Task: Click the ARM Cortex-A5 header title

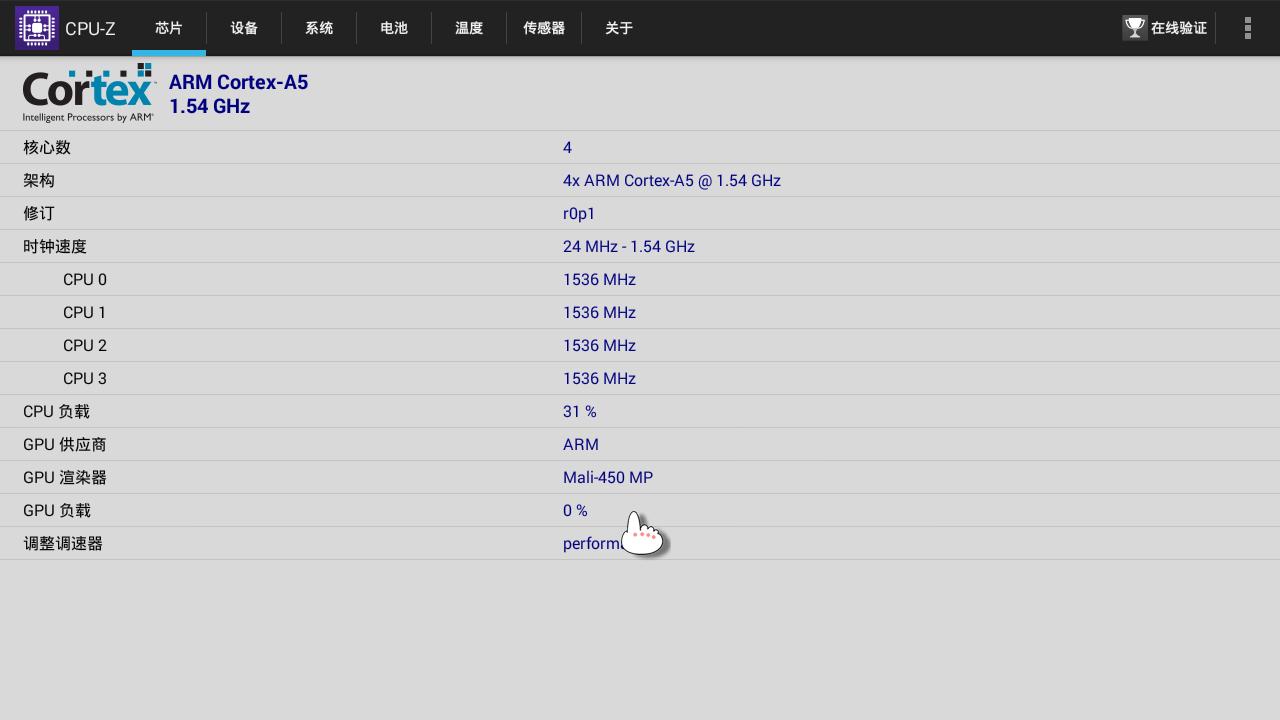Action: coord(238,82)
